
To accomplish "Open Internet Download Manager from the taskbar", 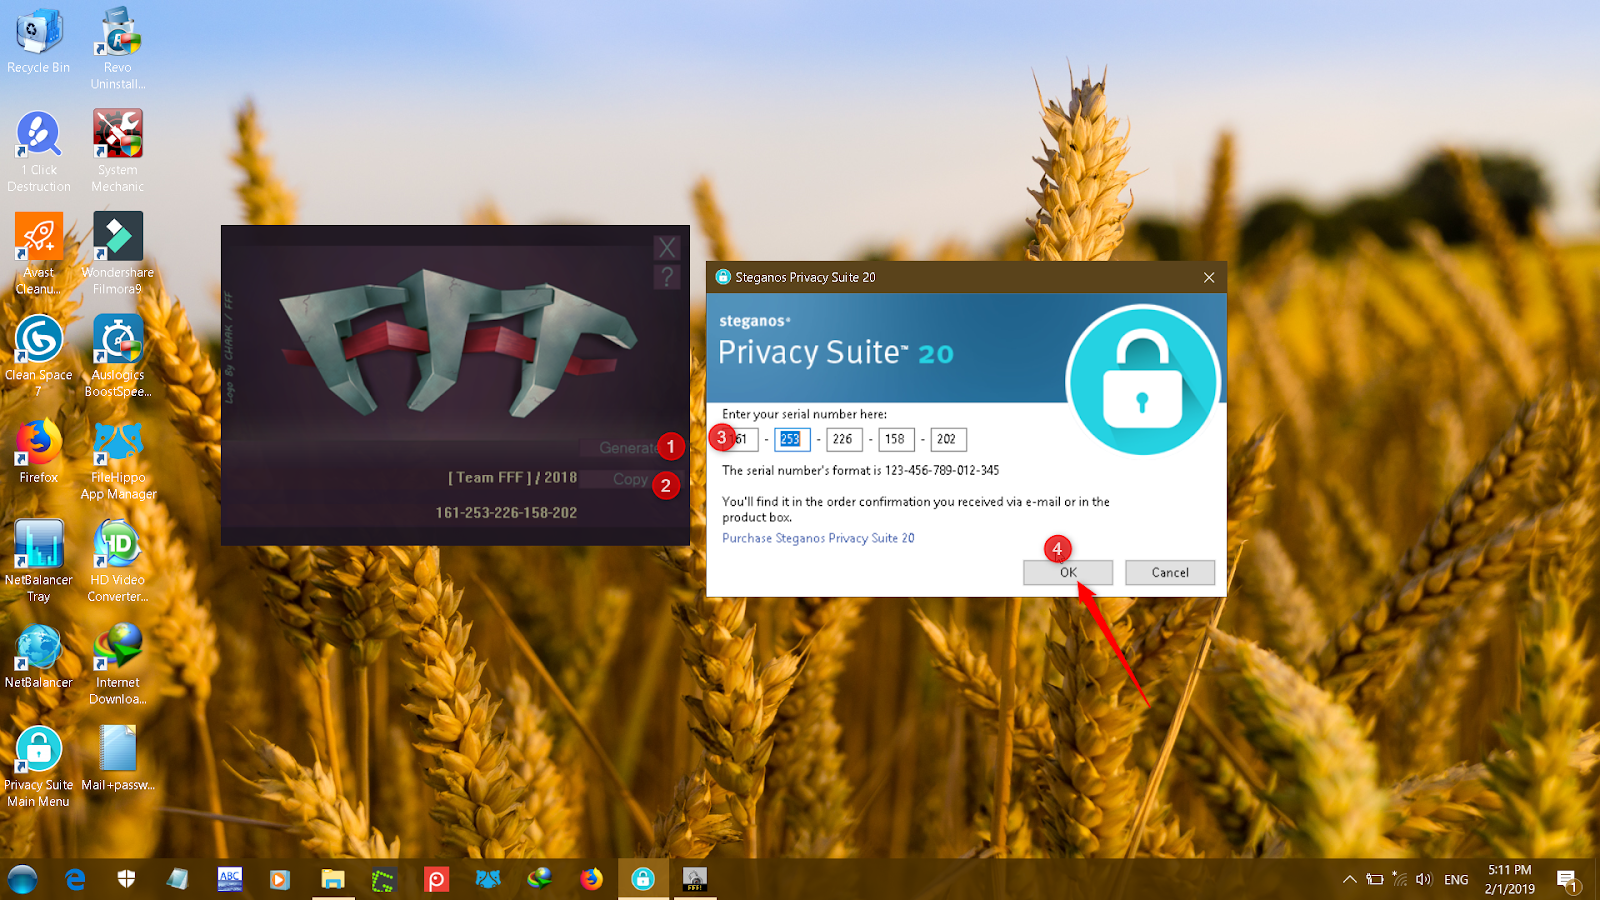I will coord(540,878).
